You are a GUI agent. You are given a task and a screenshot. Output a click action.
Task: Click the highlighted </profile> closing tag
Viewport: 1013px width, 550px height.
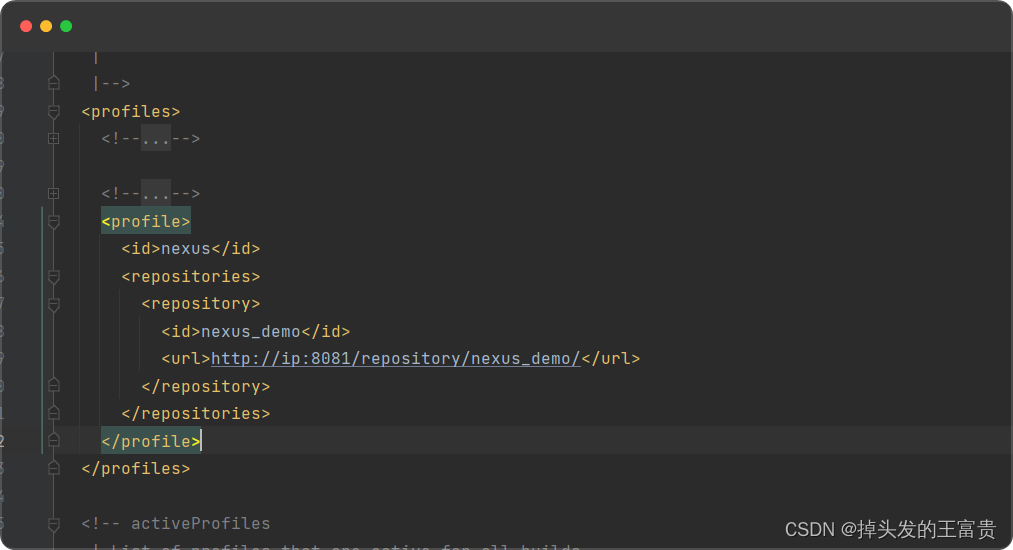[151, 441]
